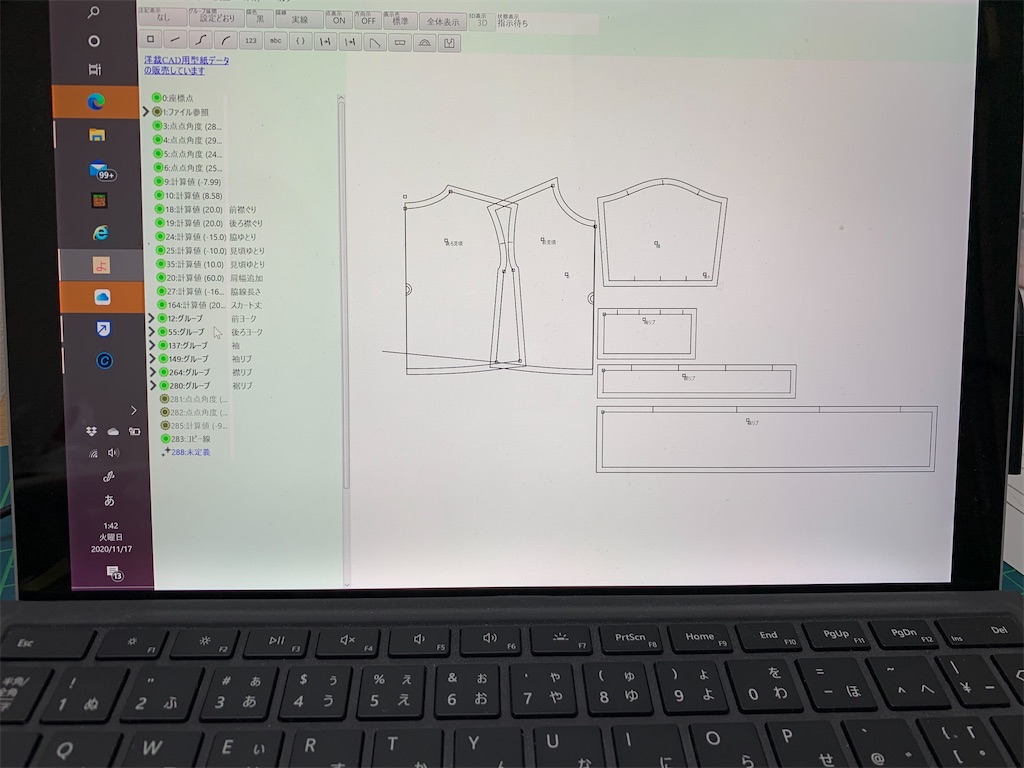Screen dimensions: 1024x768
Task: Click the 後ろ見頃 label on drawing
Action: pos(455,243)
